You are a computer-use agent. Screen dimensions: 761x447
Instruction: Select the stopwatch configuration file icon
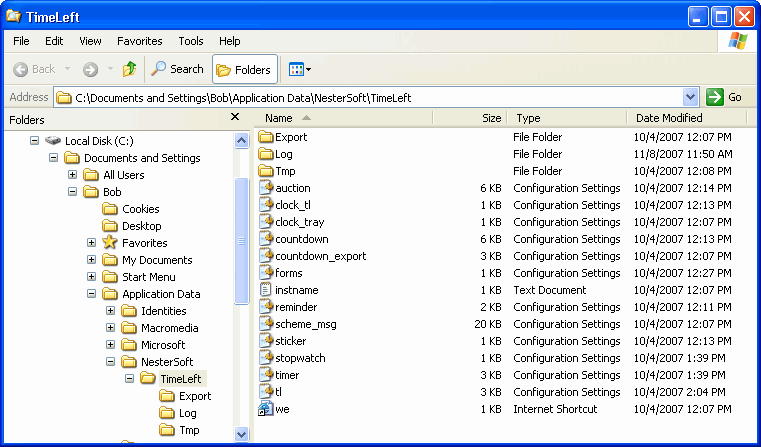(265, 358)
